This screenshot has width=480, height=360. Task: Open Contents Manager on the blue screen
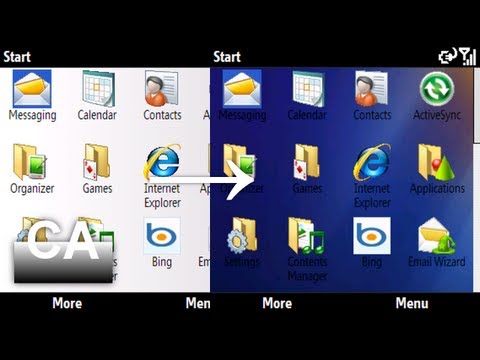(307, 236)
